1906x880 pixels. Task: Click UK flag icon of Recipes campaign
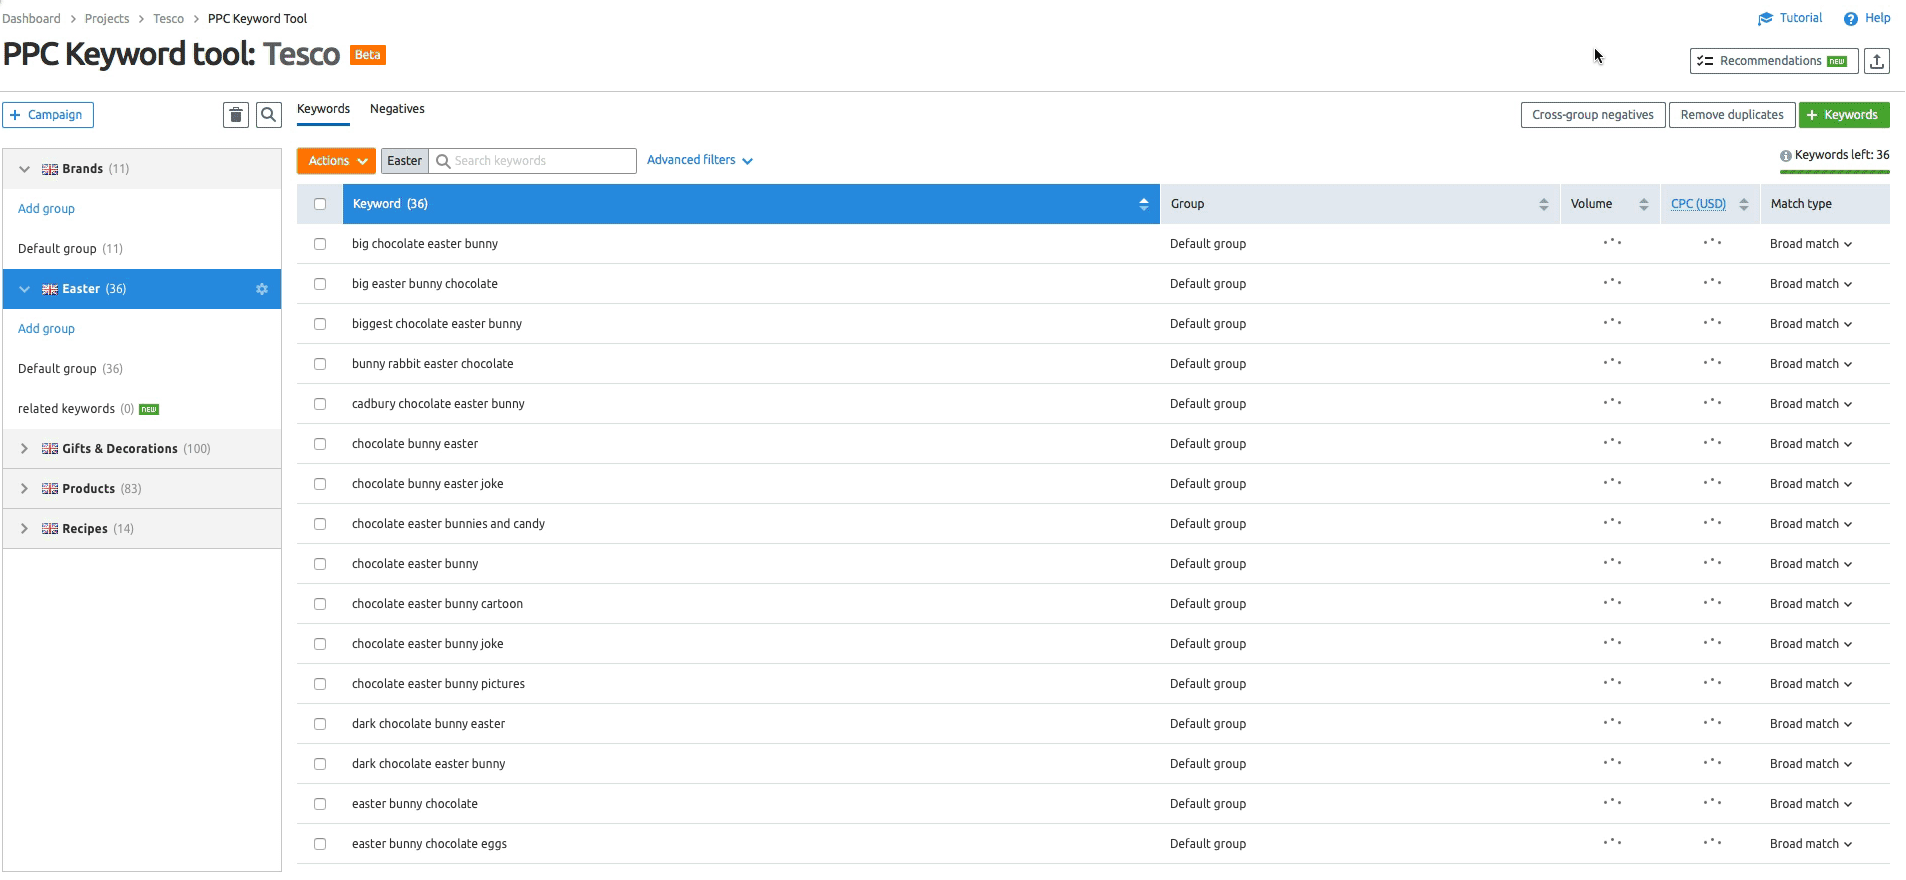pyautogui.click(x=50, y=529)
